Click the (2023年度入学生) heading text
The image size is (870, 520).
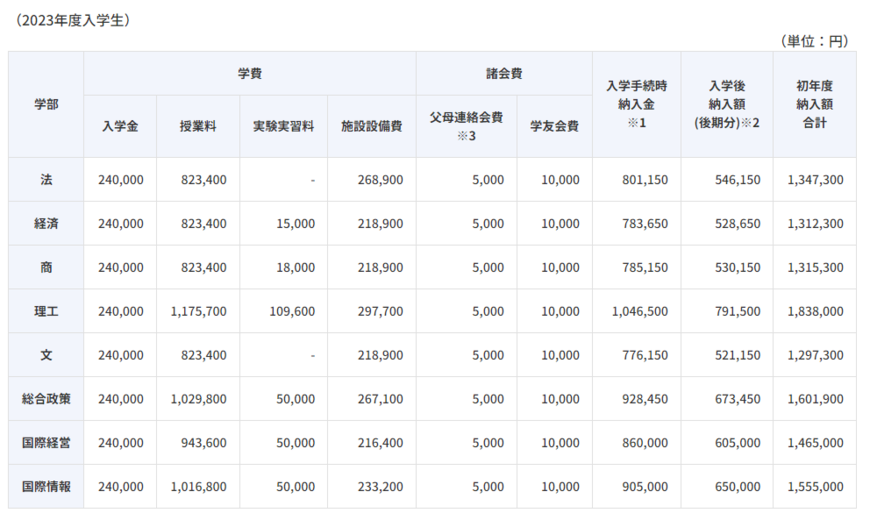point(73,20)
